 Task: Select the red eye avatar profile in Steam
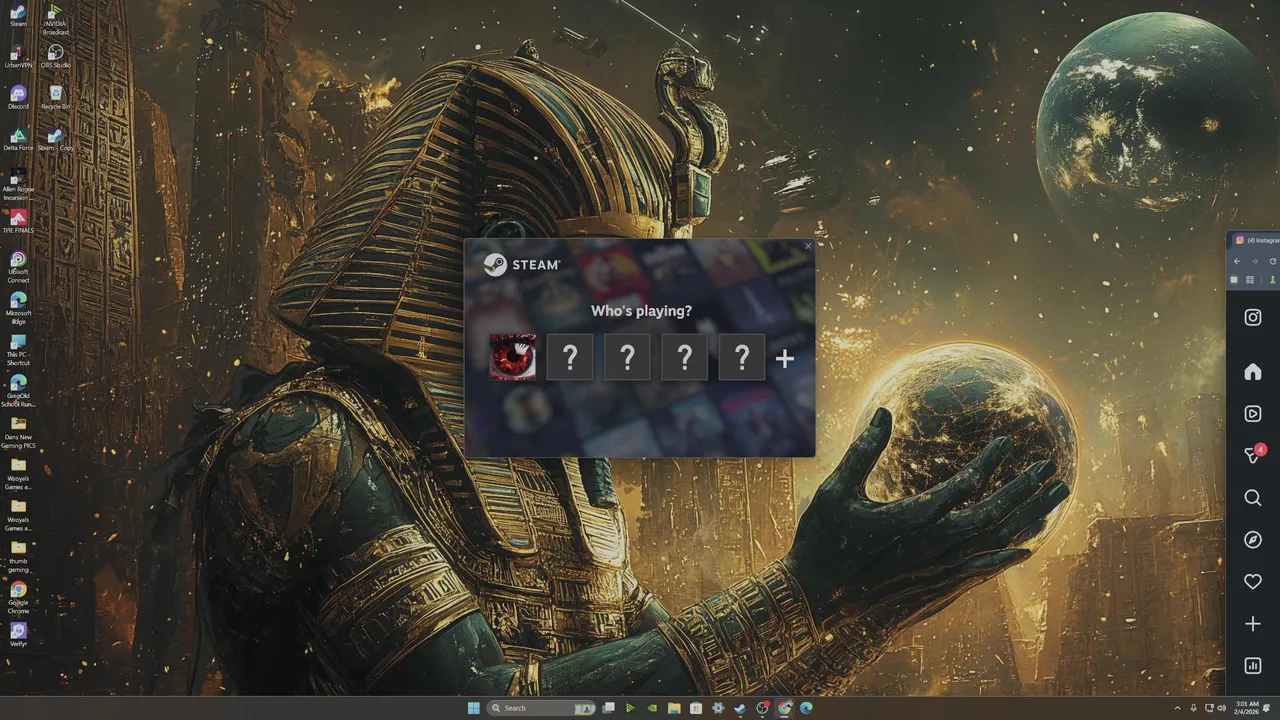tap(513, 357)
